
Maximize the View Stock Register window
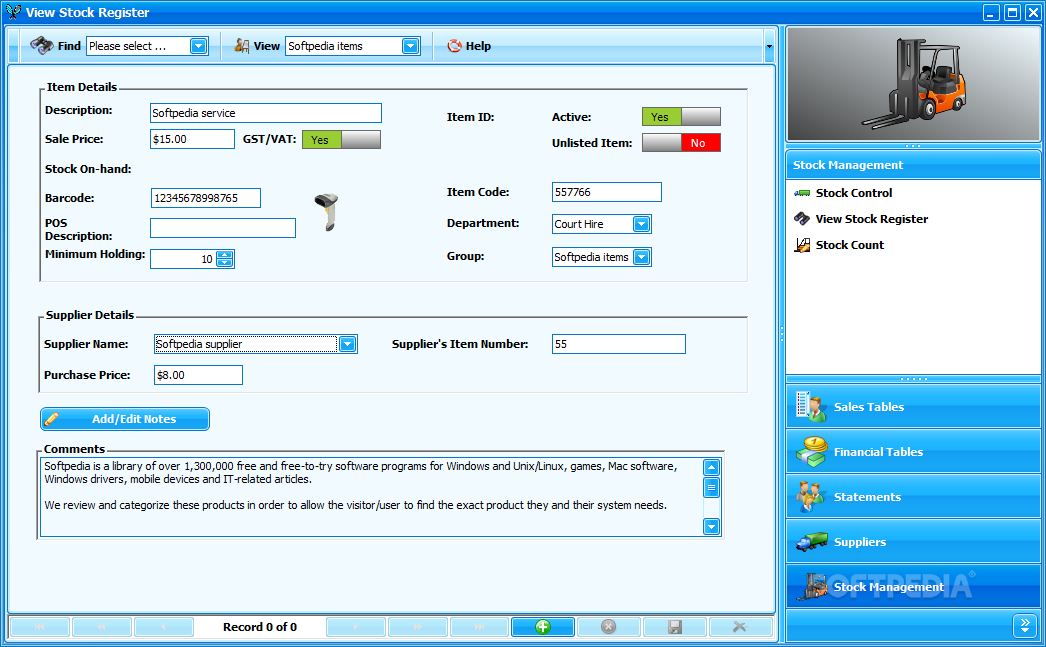1012,12
